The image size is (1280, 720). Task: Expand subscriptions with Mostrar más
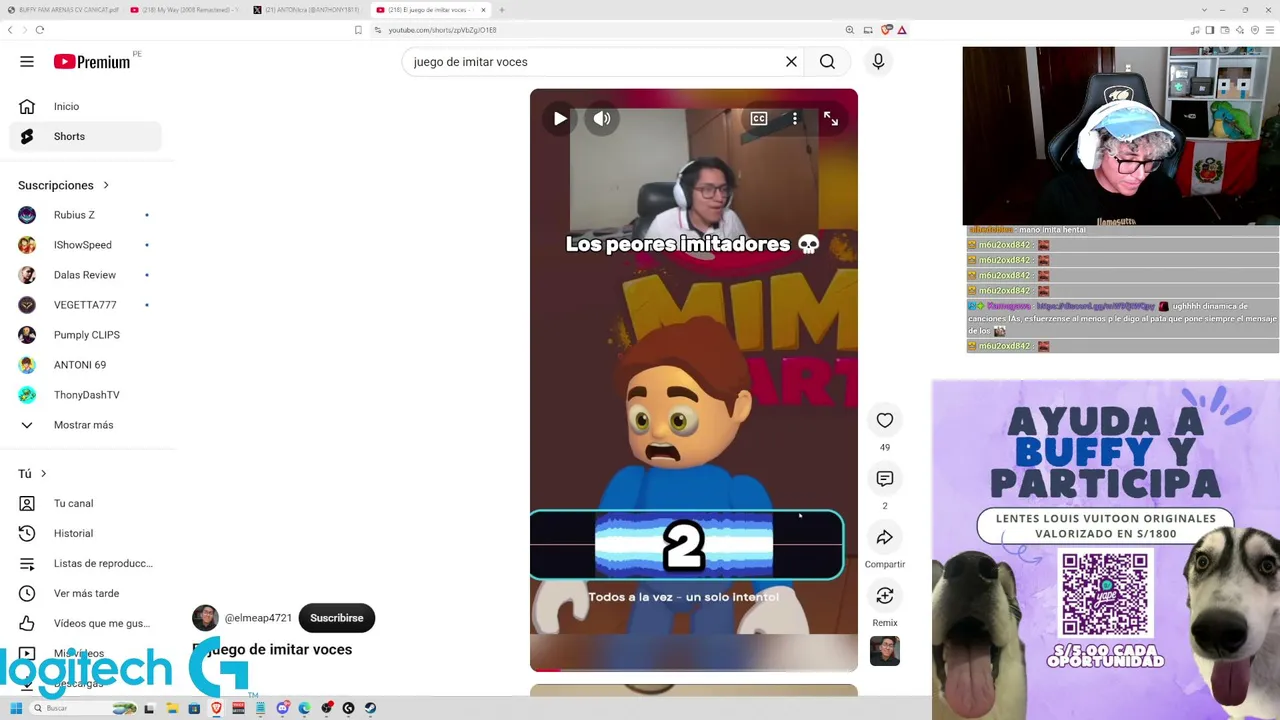point(86,425)
